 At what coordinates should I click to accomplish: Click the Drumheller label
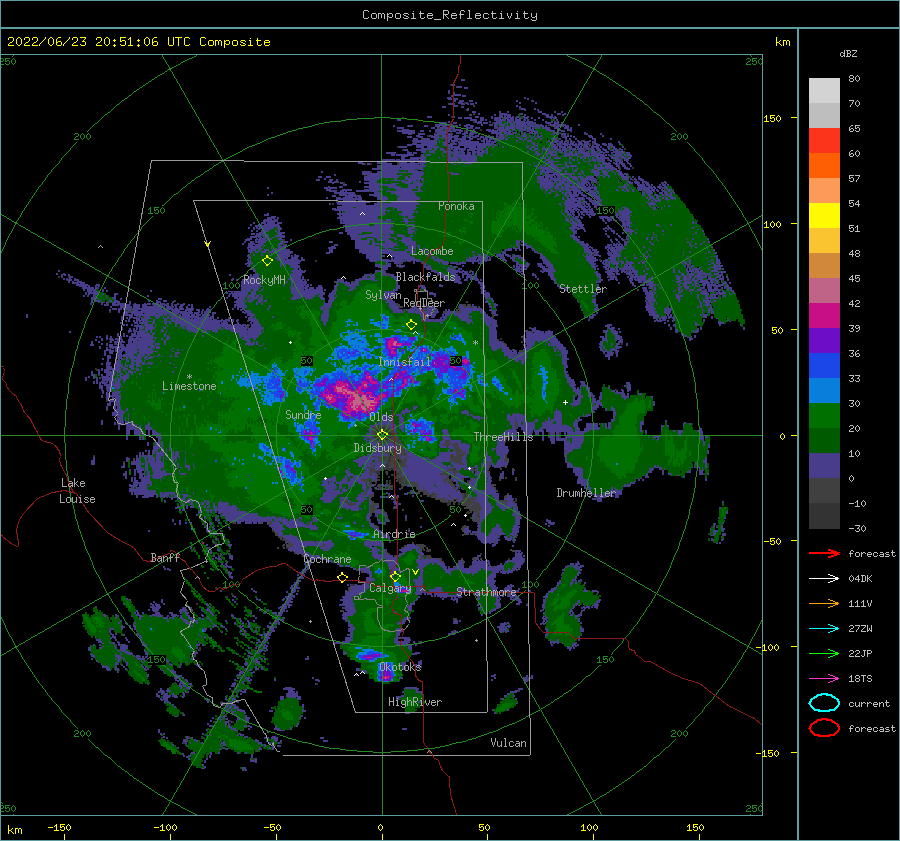point(585,493)
